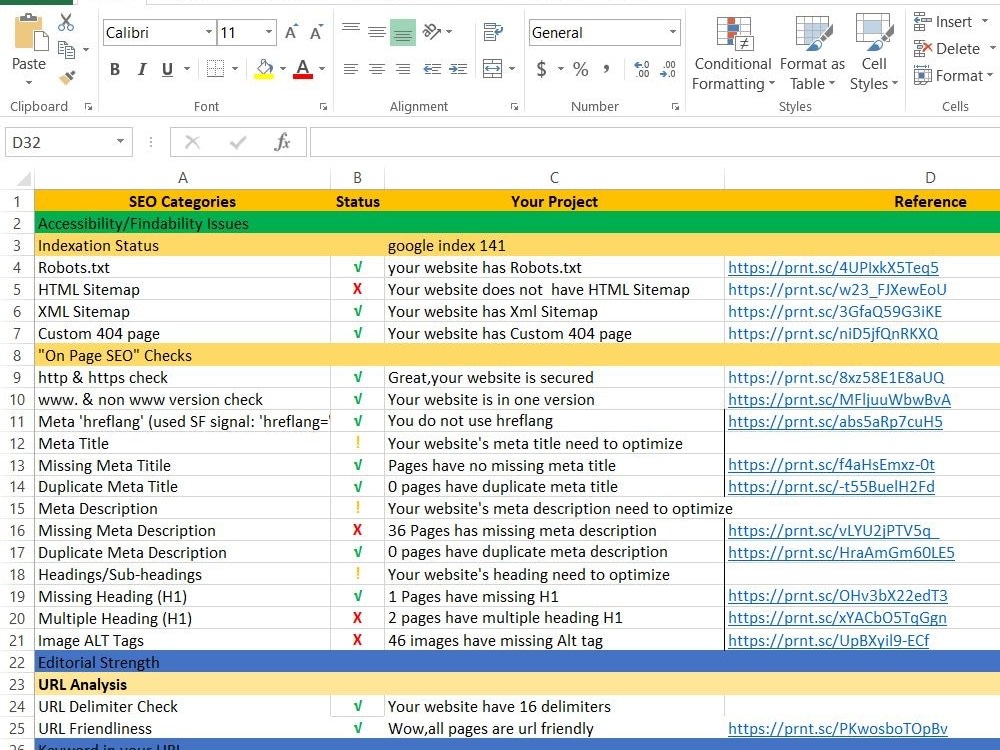Open Number format dialog launcher
This screenshot has width=1000, height=750.
(x=675, y=107)
